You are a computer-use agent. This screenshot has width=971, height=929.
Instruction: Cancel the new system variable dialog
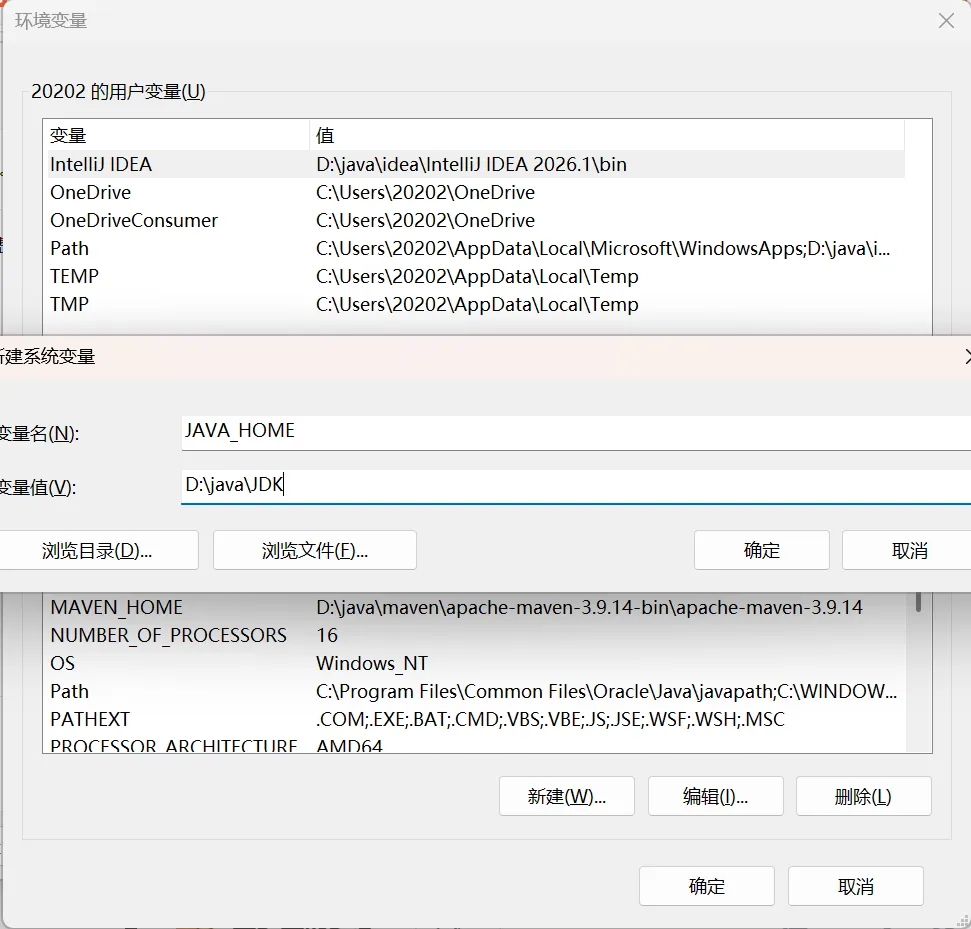coord(908,550)
